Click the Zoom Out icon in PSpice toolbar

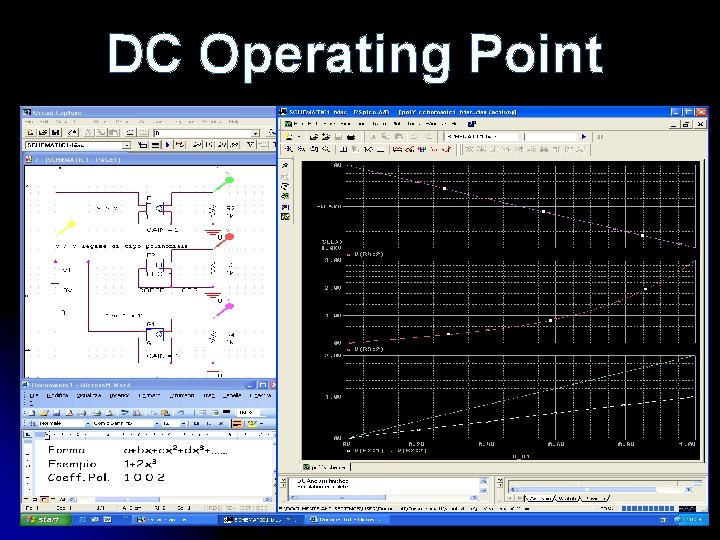point(301,149)
